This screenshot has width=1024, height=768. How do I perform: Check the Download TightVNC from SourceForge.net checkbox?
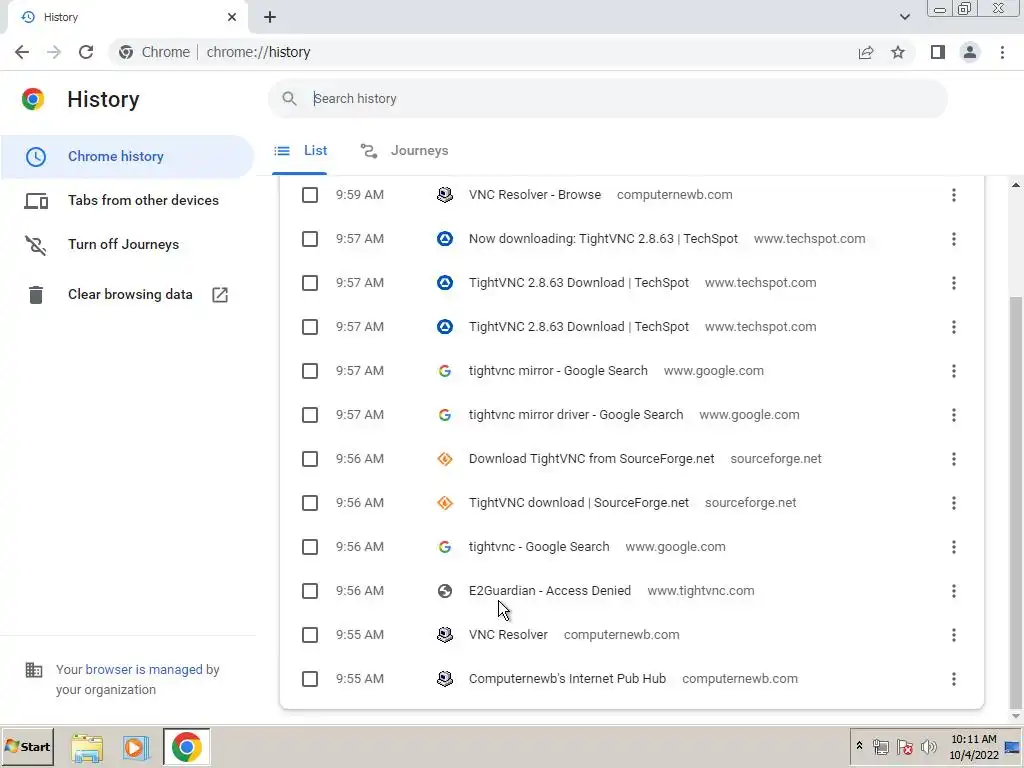coord(310,459)
